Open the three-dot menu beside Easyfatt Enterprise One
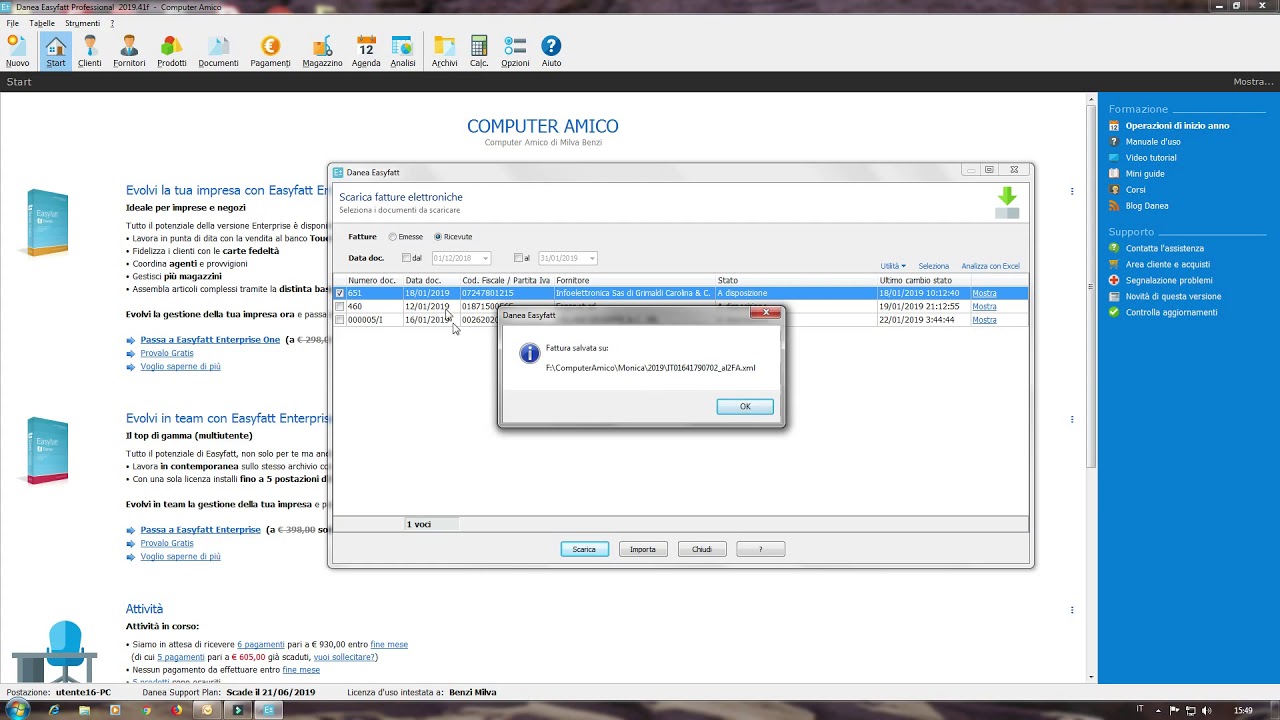Viewport: 1280px width, 720px height. click(1072, 191)
